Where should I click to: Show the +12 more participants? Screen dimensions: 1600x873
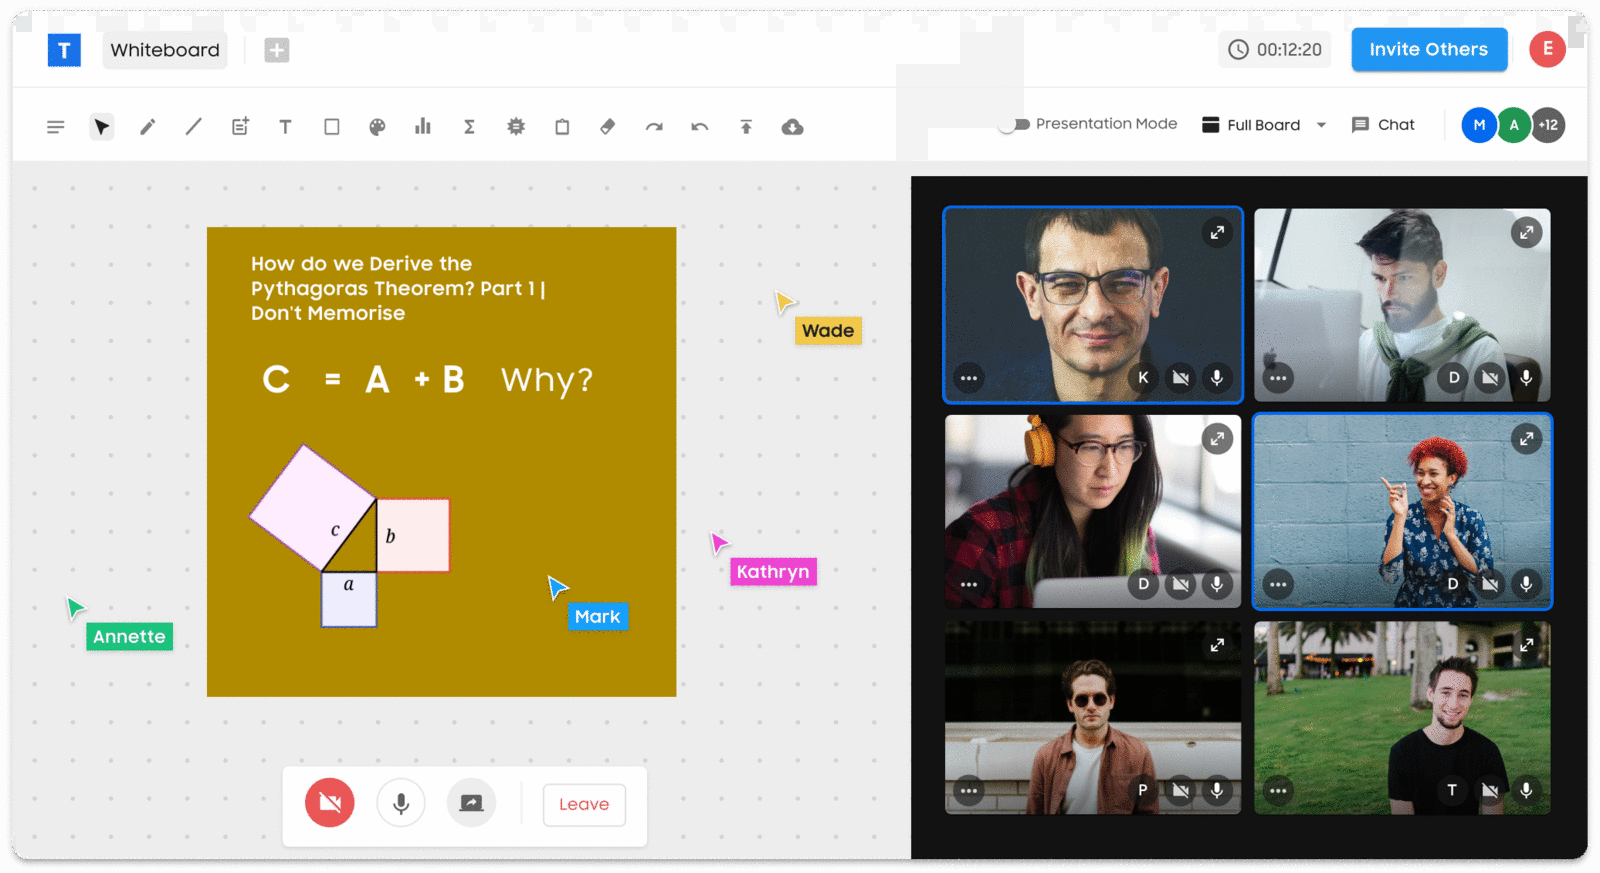coord(1548,125)
